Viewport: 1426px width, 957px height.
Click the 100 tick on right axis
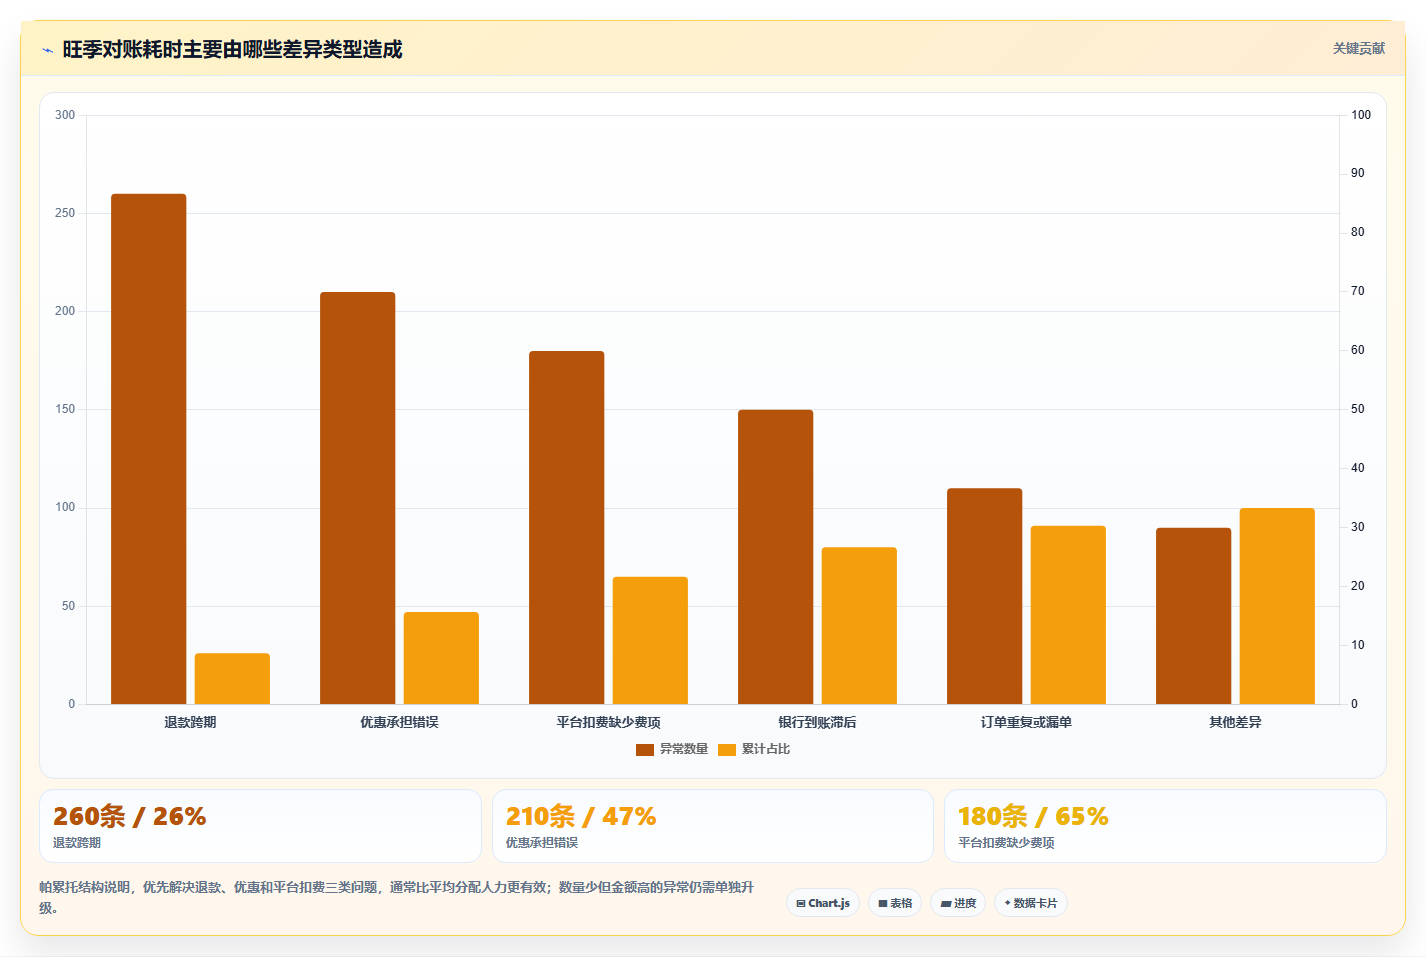pyautogui.click(x=1361, y=115)
